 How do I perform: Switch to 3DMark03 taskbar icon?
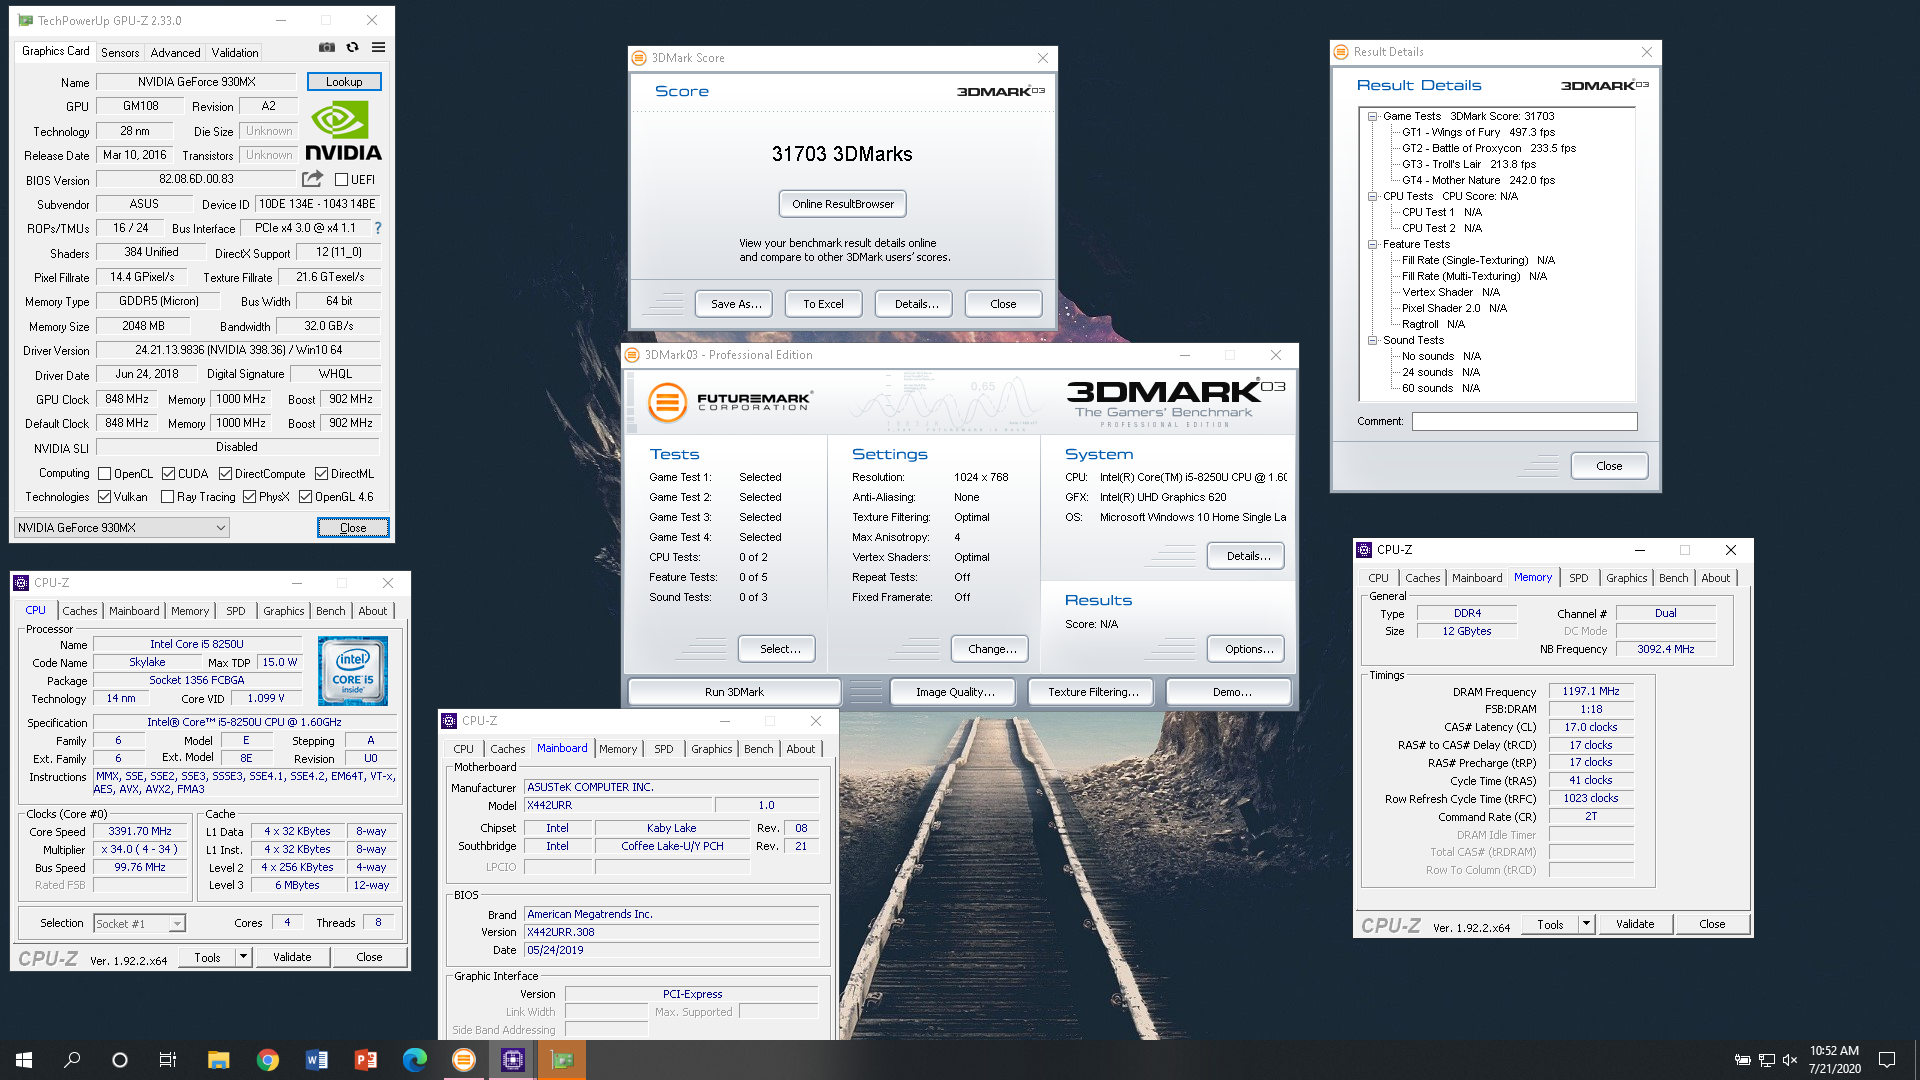click(x=463, y=1060)
